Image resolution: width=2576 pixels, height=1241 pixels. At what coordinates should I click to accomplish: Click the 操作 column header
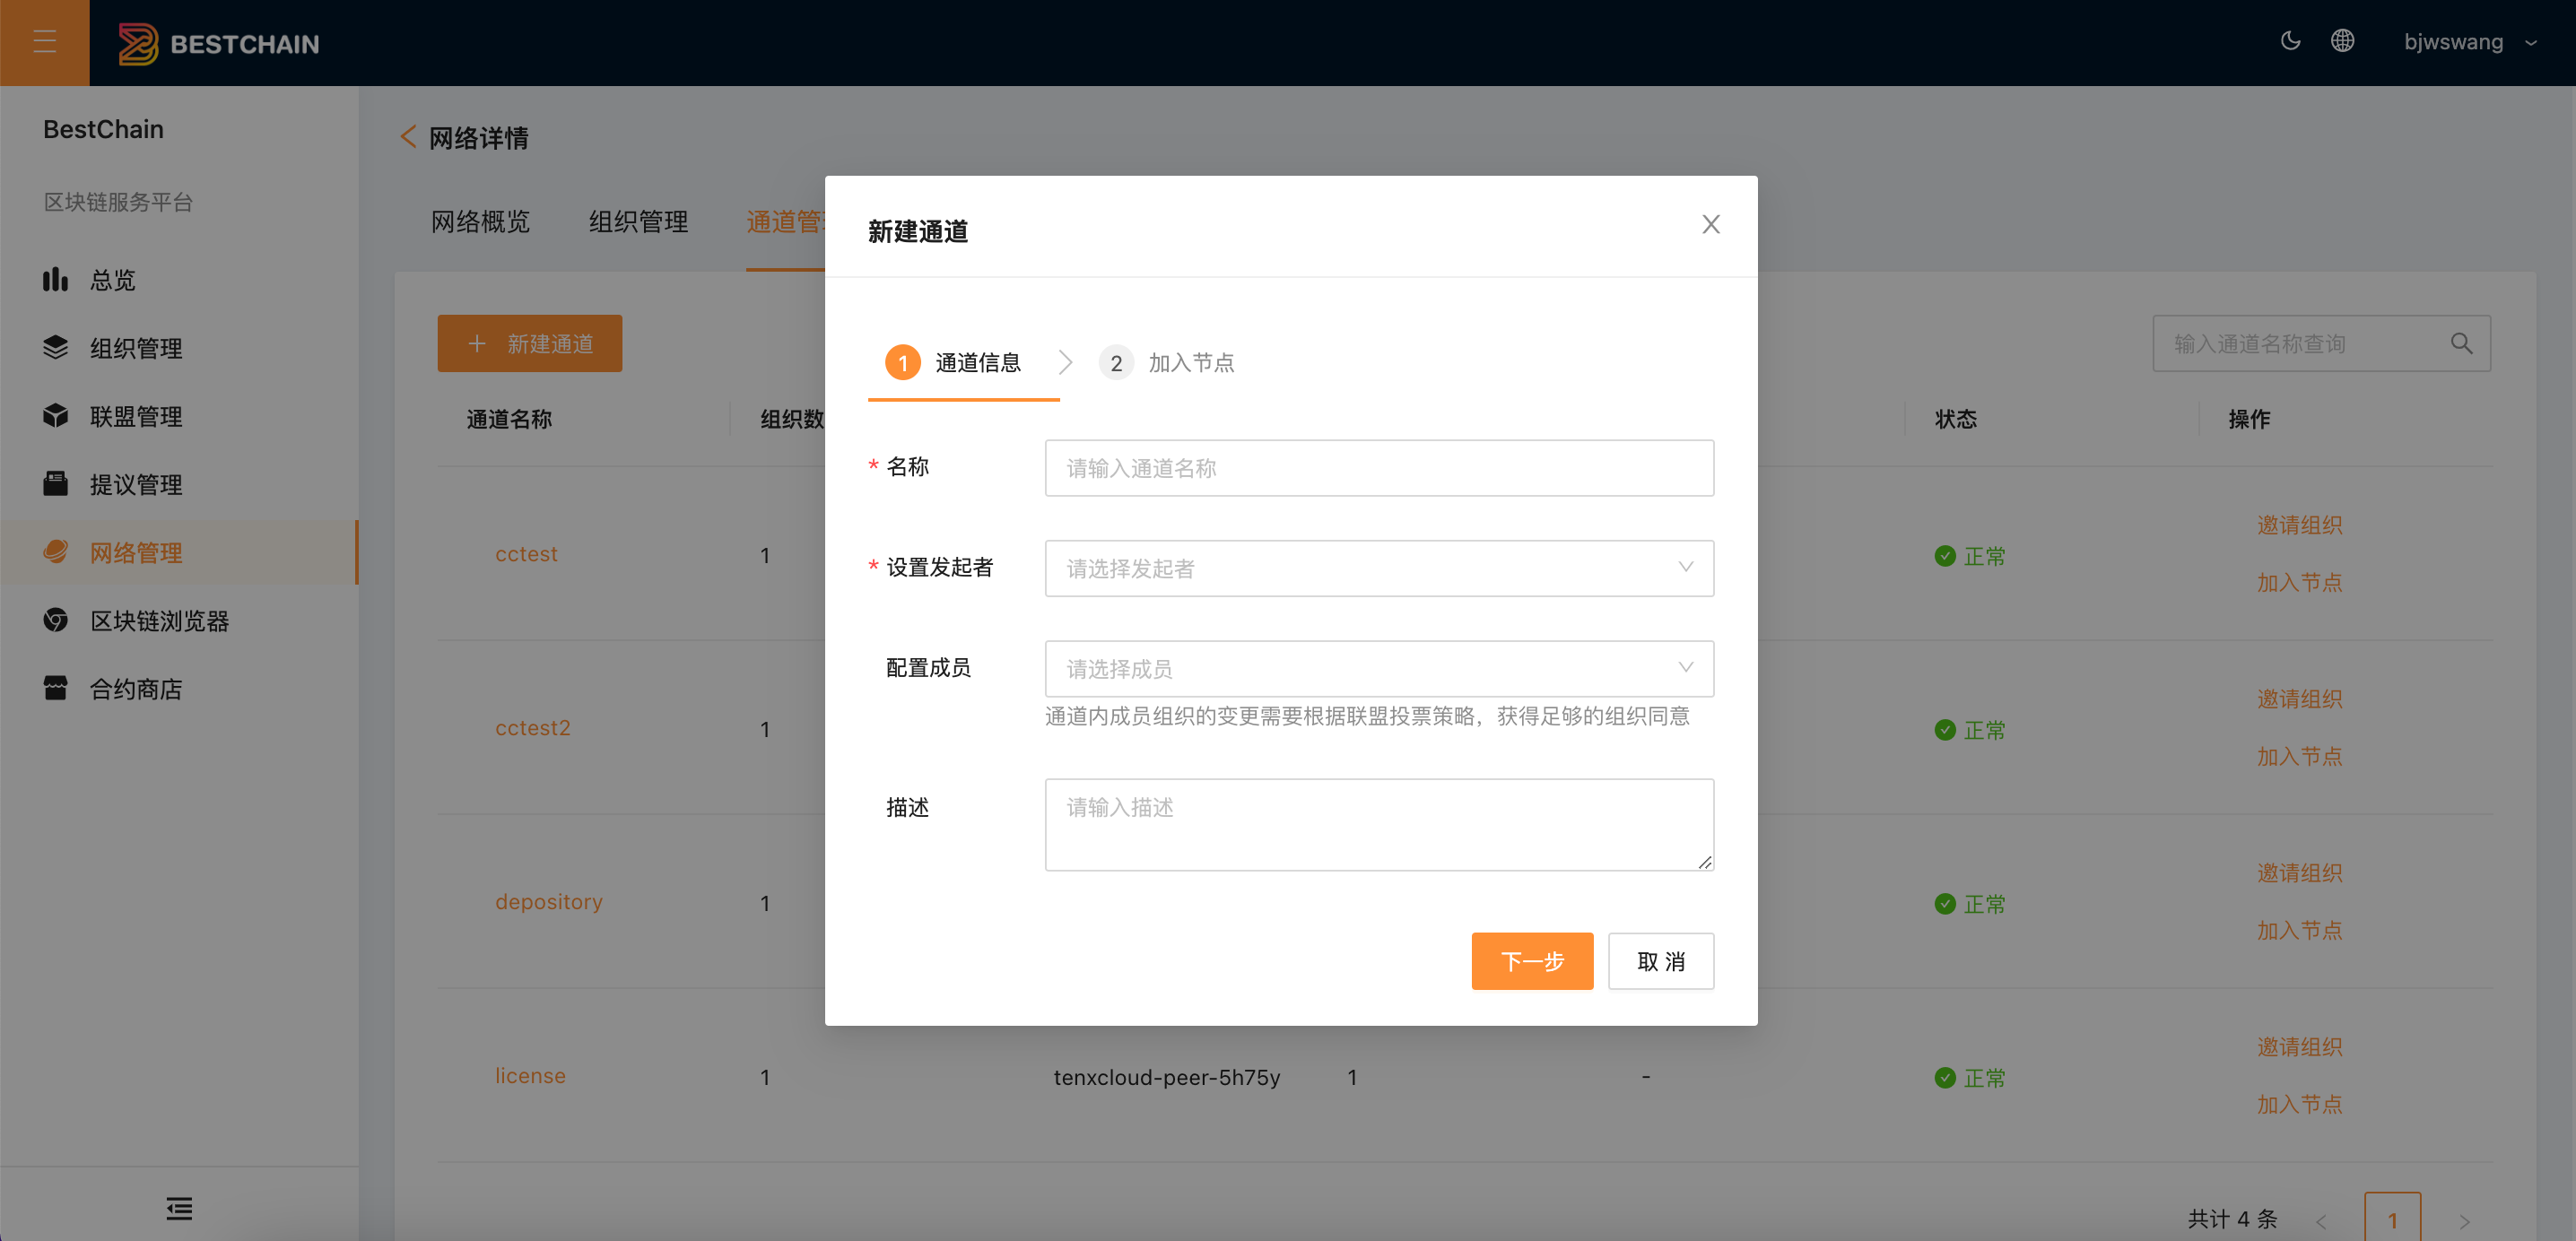(2249, 419)
